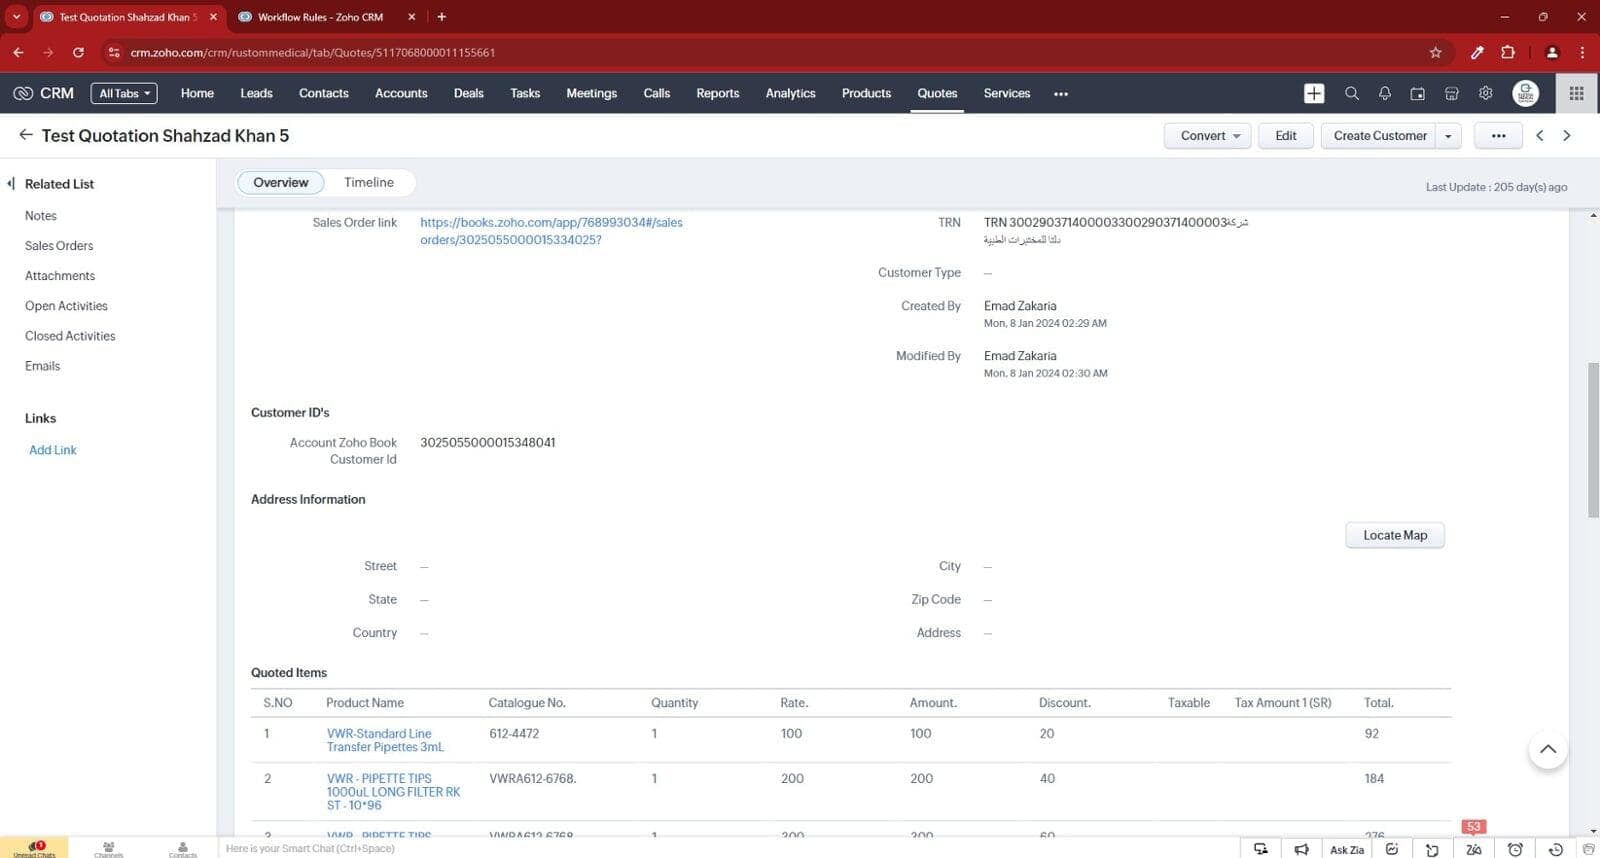Go to previous quote record
Viewport: 1600px width, 858px height.
(x=1540, y=135)
